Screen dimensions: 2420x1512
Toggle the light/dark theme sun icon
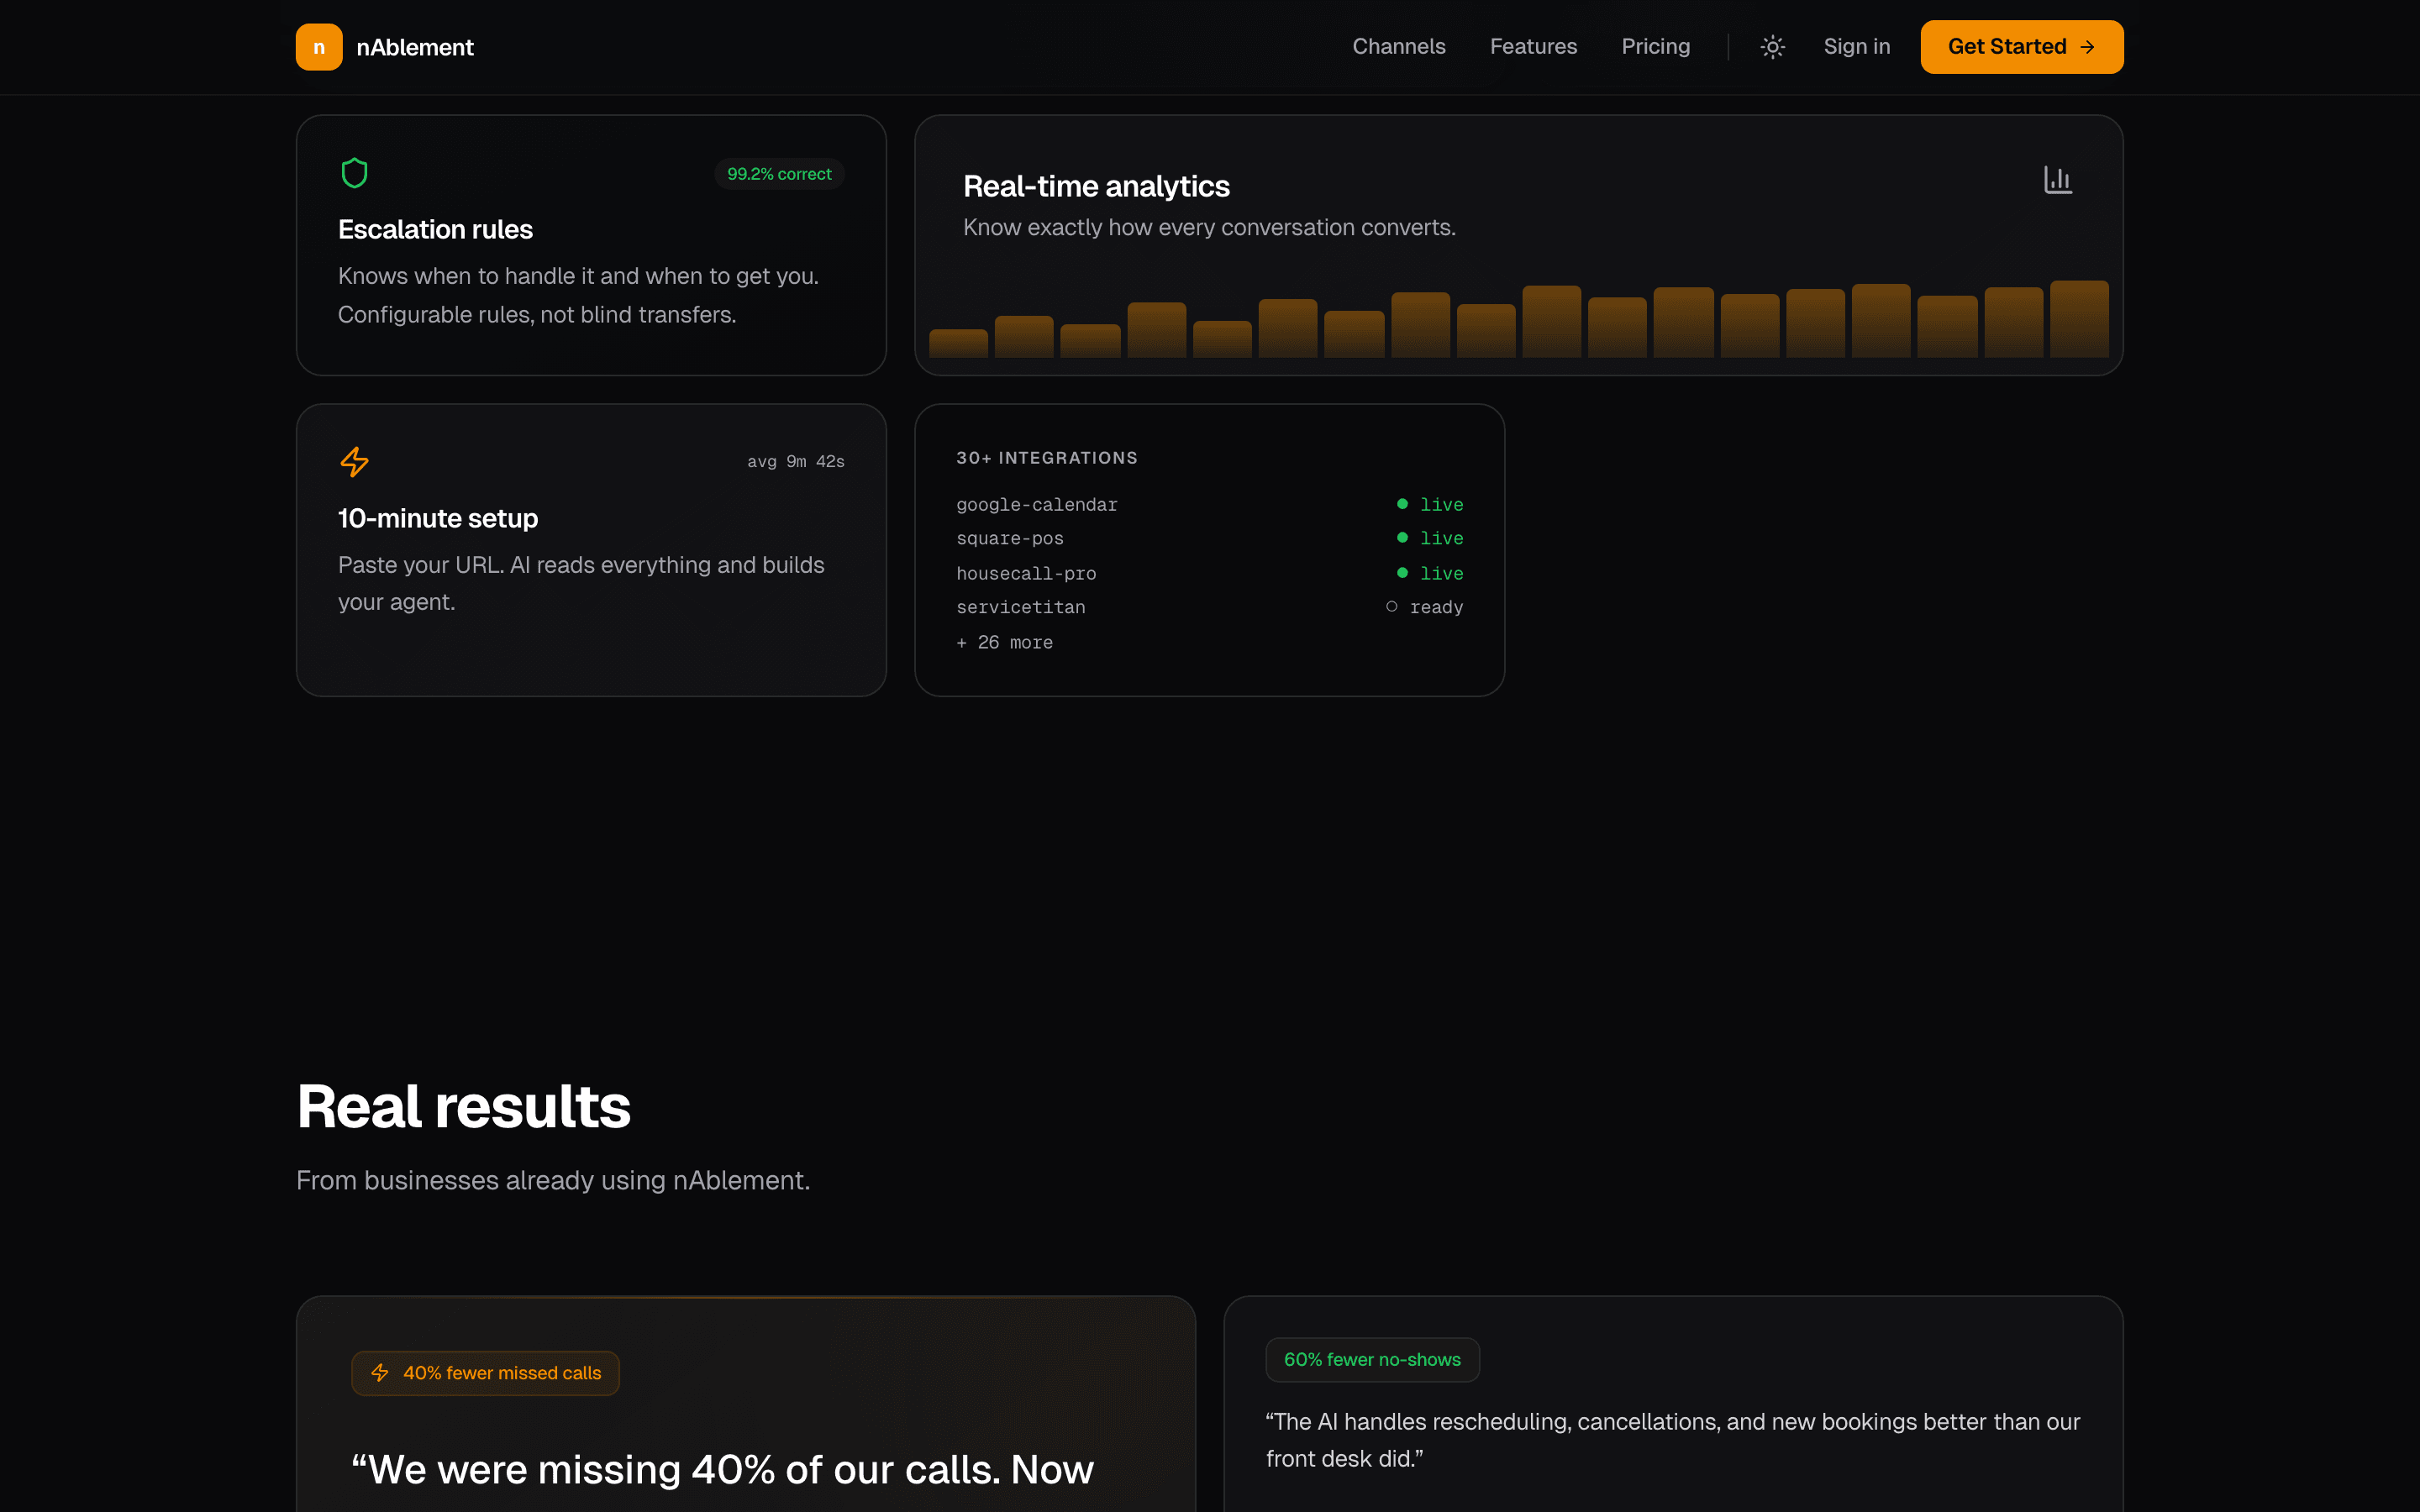coord(1772,47)
